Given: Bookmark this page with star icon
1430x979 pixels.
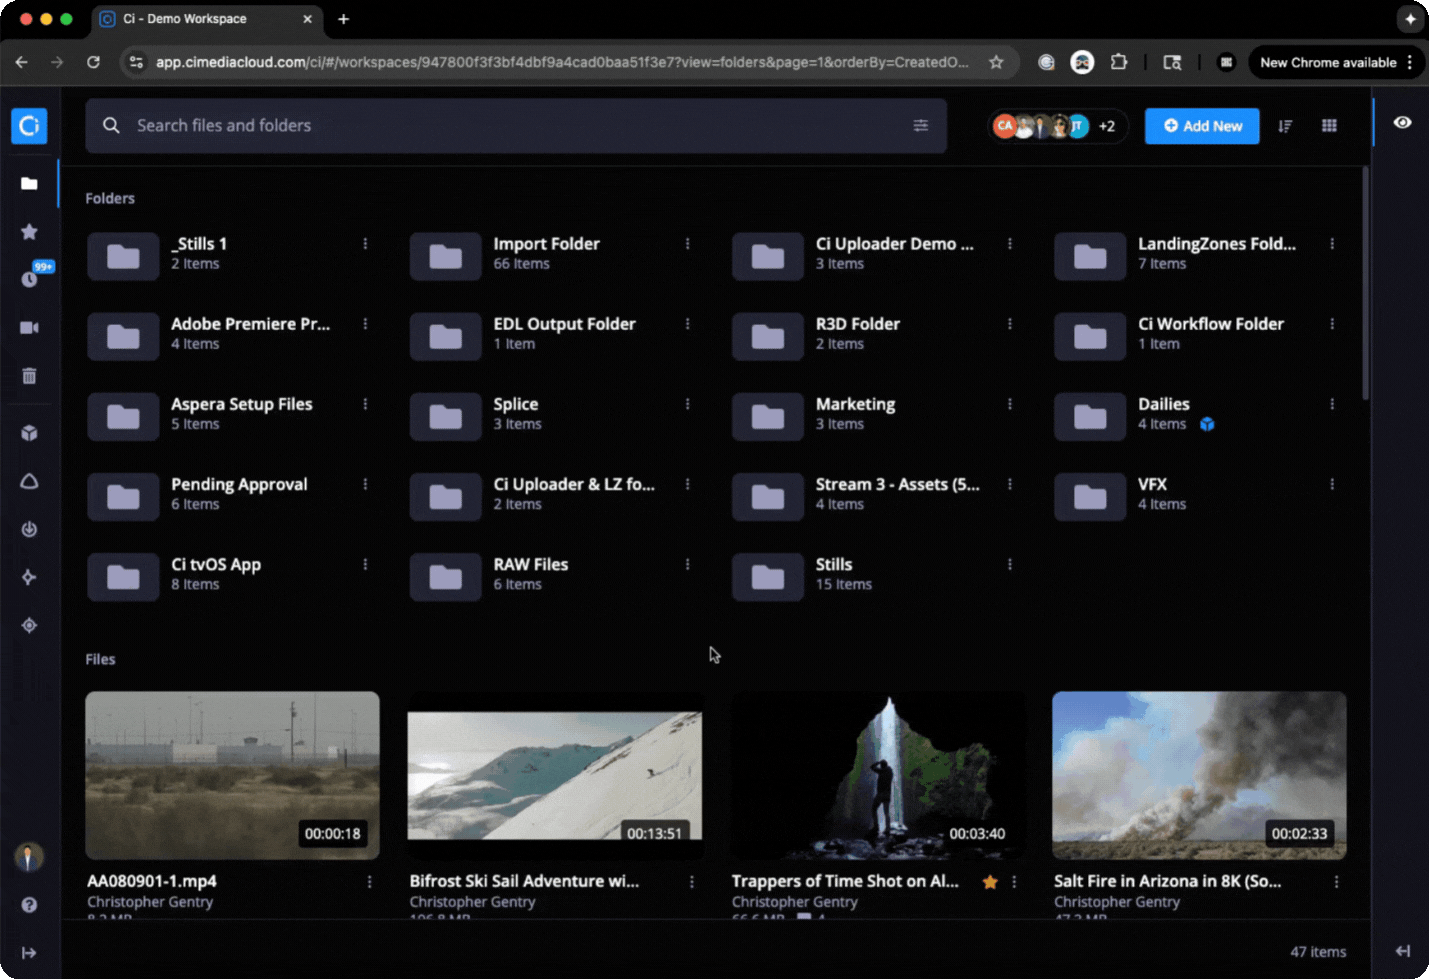Looking at the screenshot, I should coord(996,62).
